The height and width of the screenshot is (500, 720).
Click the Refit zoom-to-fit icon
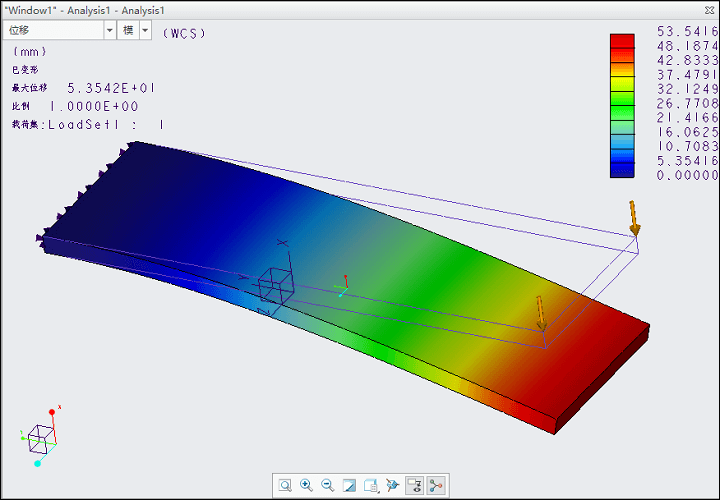coord(285,485)
